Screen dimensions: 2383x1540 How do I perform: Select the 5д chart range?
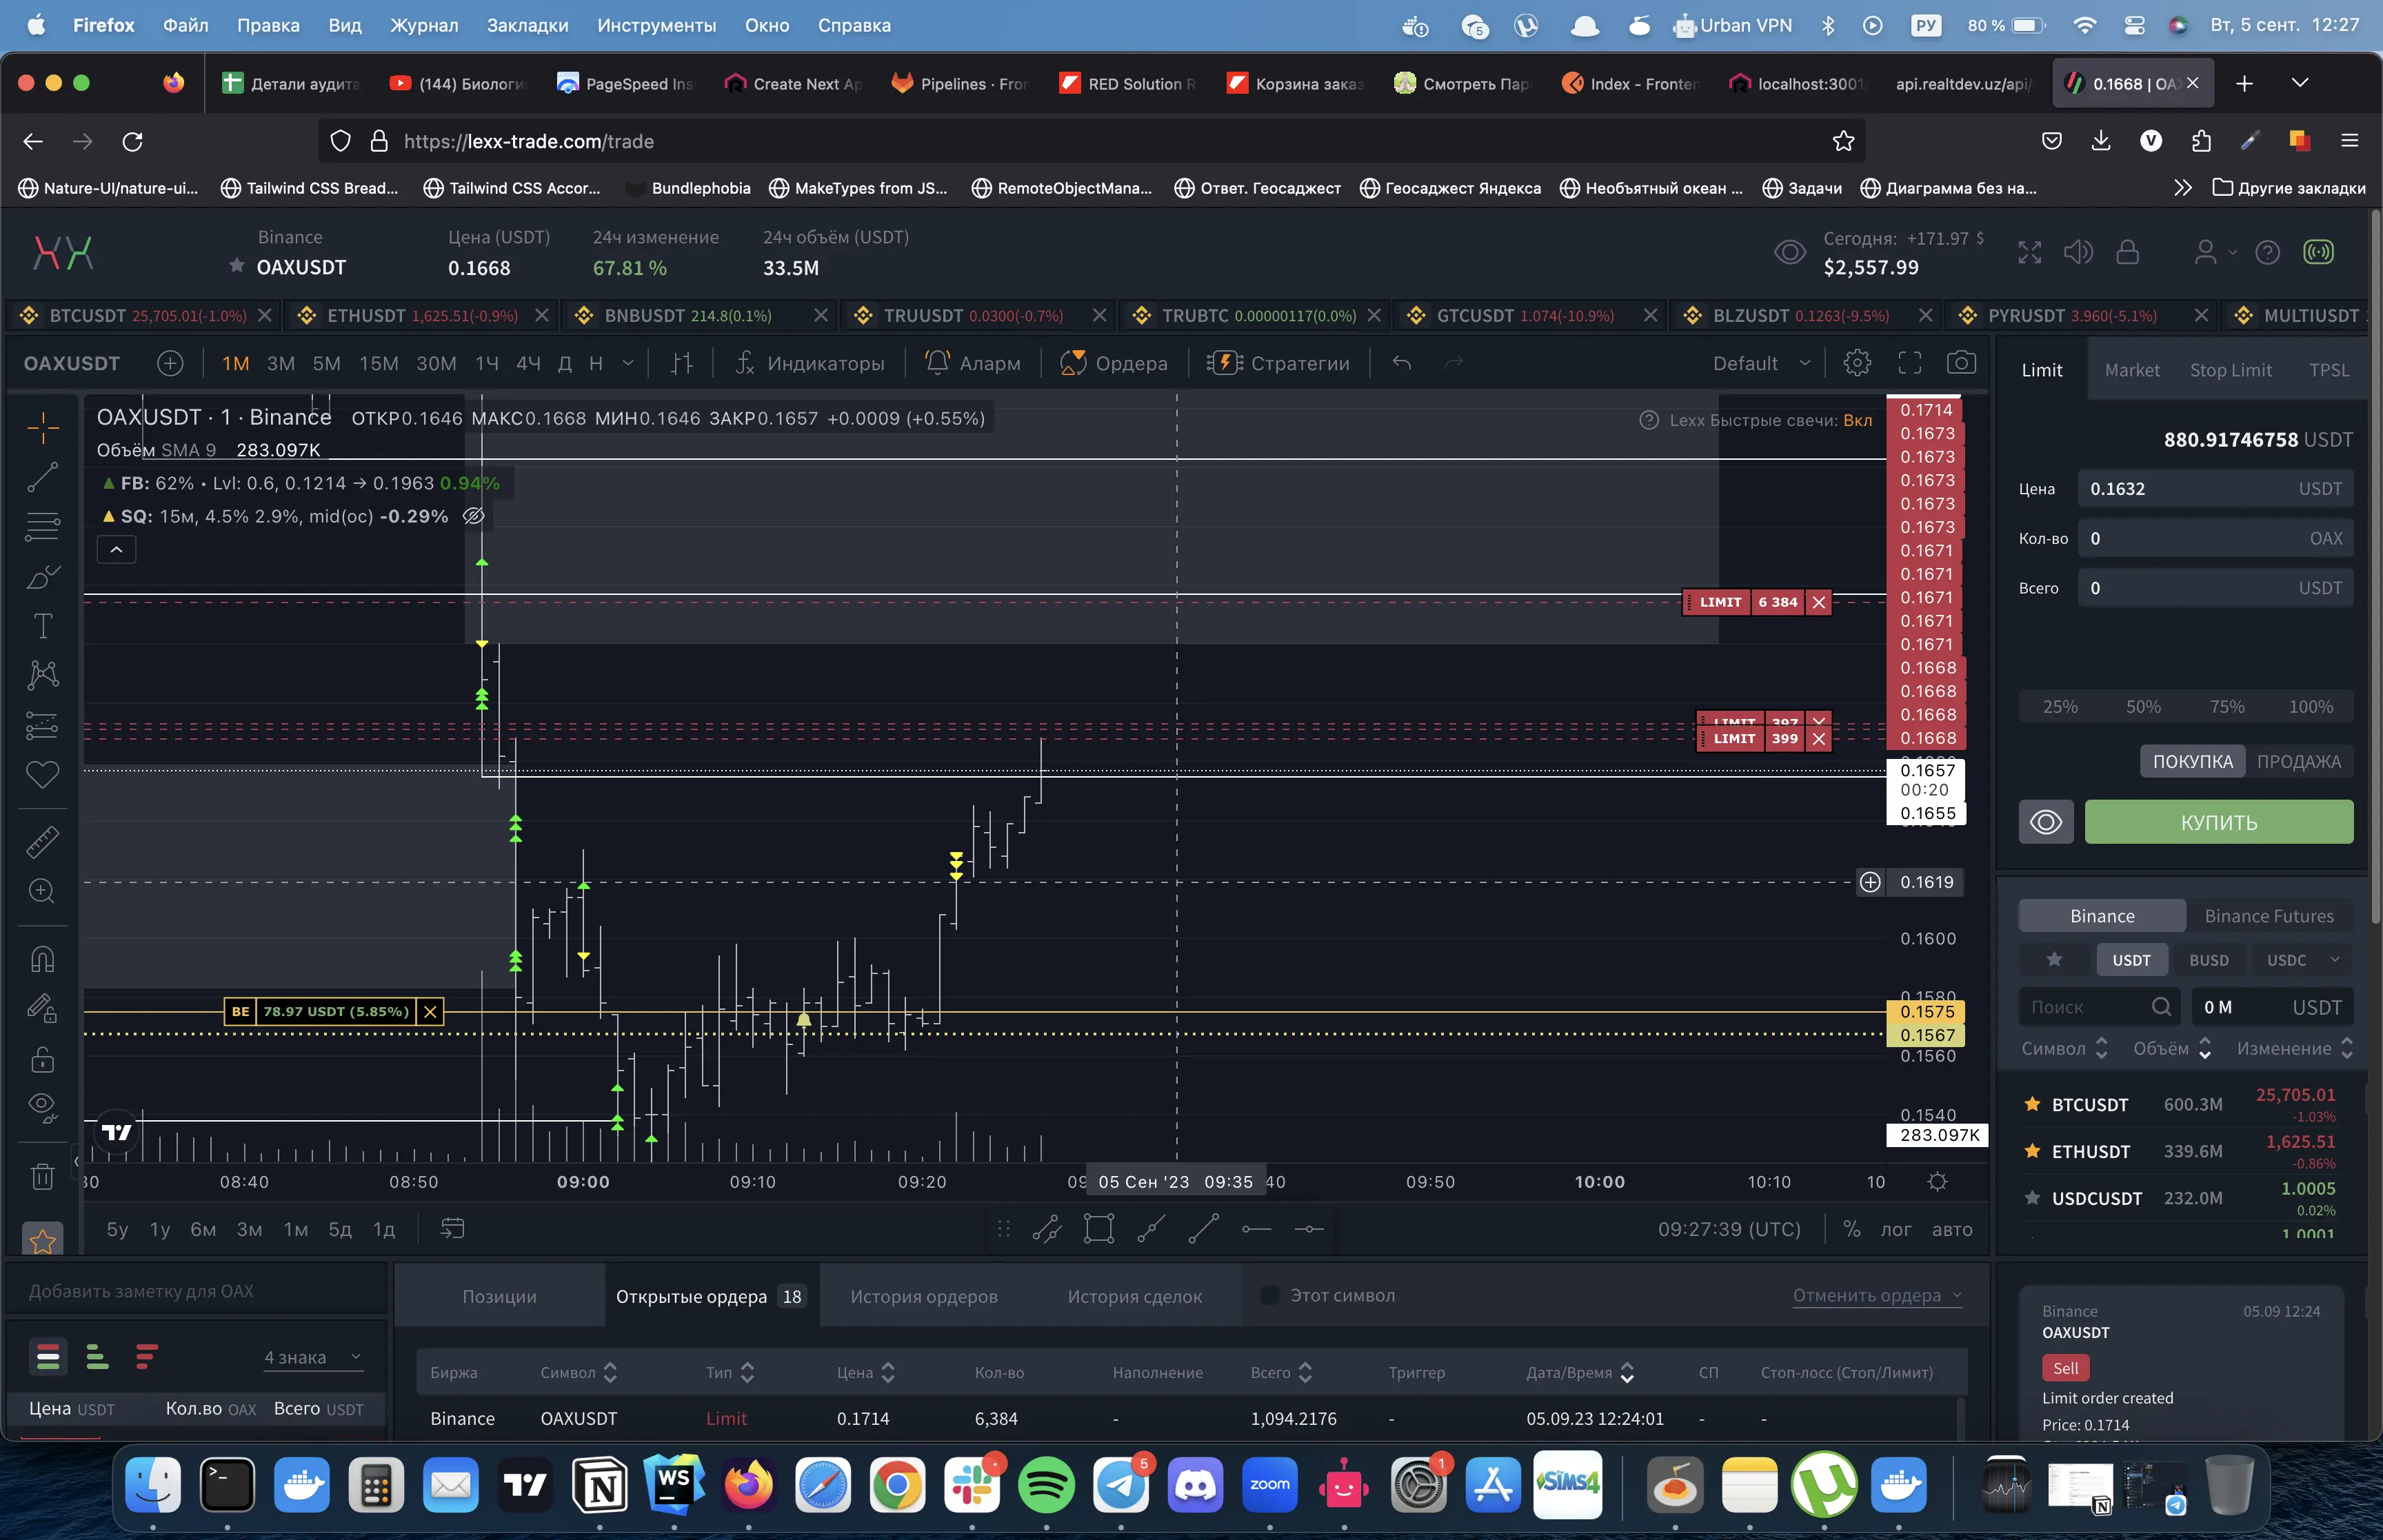coord(340,1229)
